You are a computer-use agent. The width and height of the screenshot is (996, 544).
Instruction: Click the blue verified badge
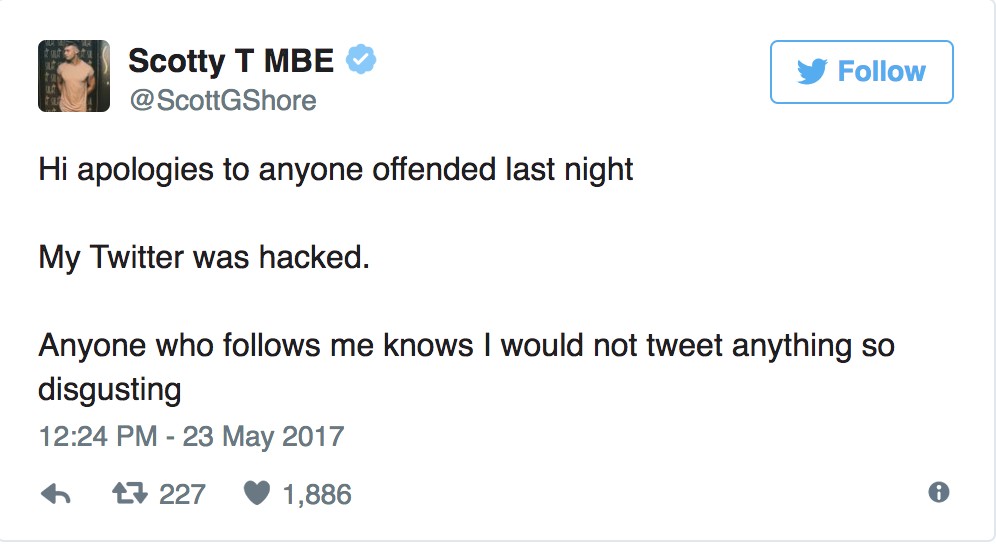[x=361, y=62]
